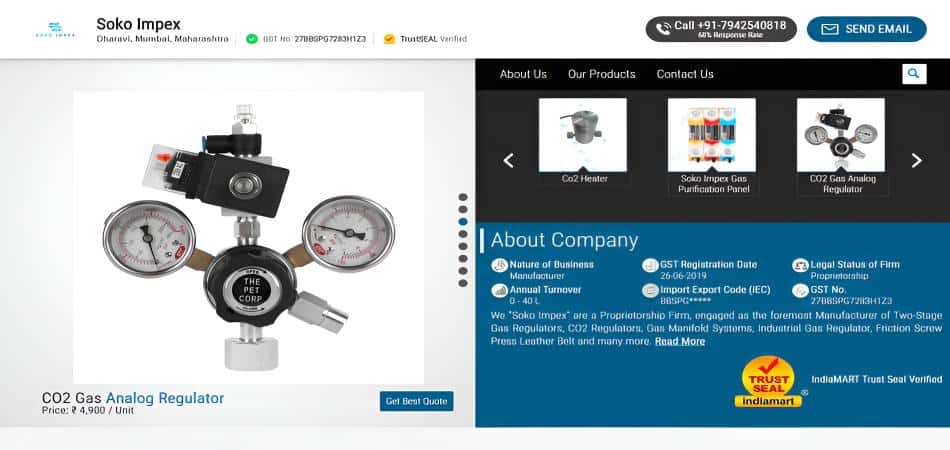Open the About Us menu item
950x450 pixels.
tap(523, 74)
